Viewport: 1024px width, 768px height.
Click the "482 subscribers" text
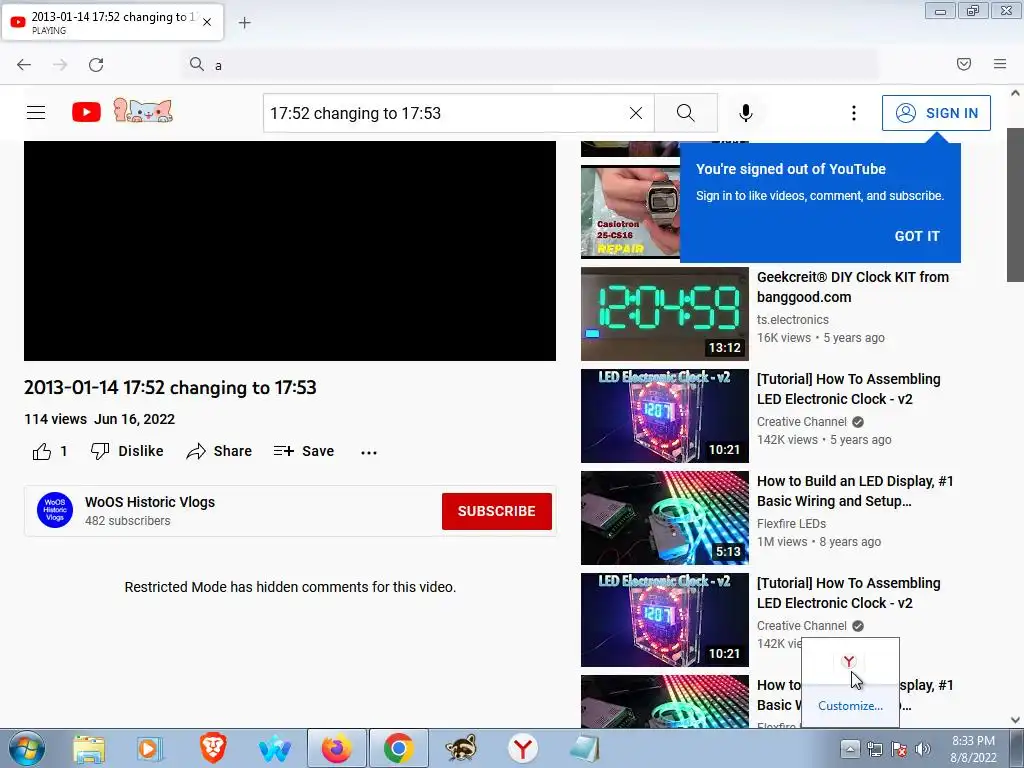pos(127,520)
